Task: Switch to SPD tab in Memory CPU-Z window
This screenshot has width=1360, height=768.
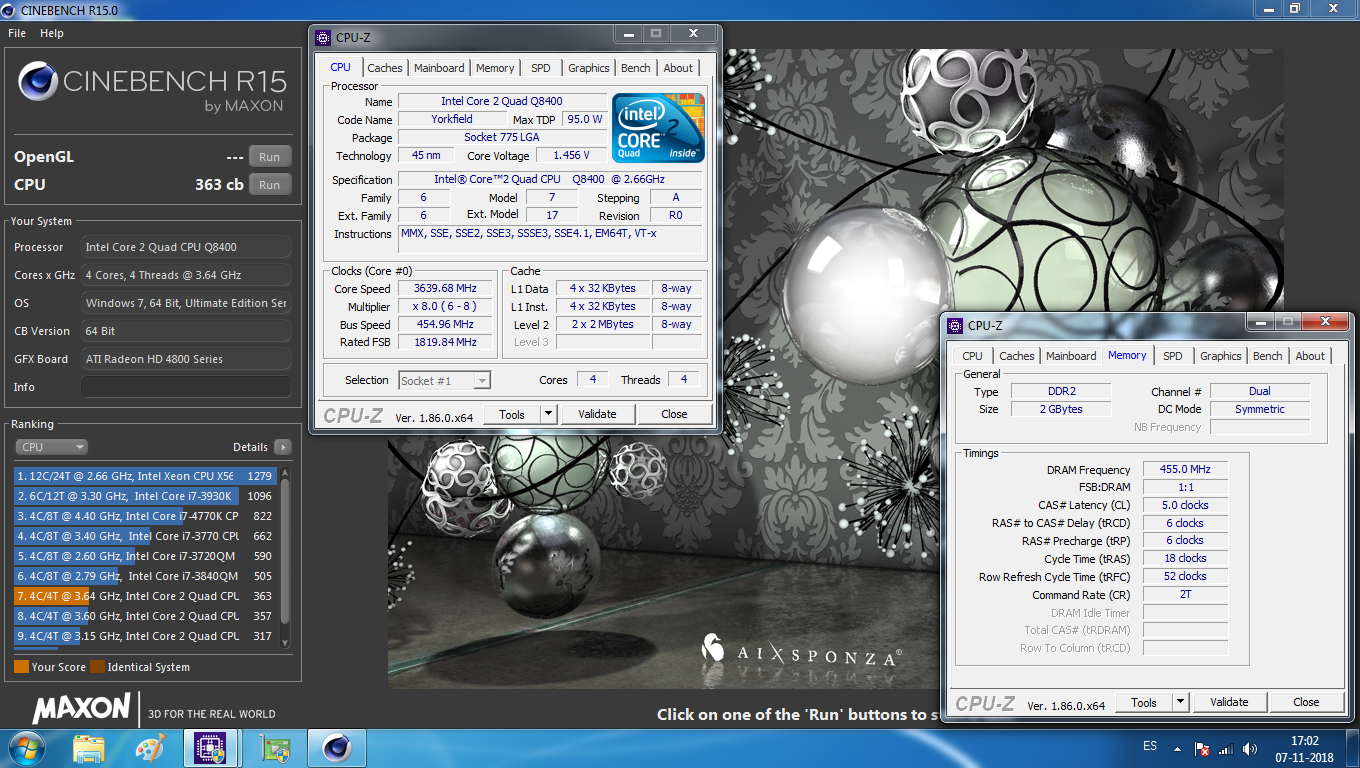Action: coord(1173,356)
